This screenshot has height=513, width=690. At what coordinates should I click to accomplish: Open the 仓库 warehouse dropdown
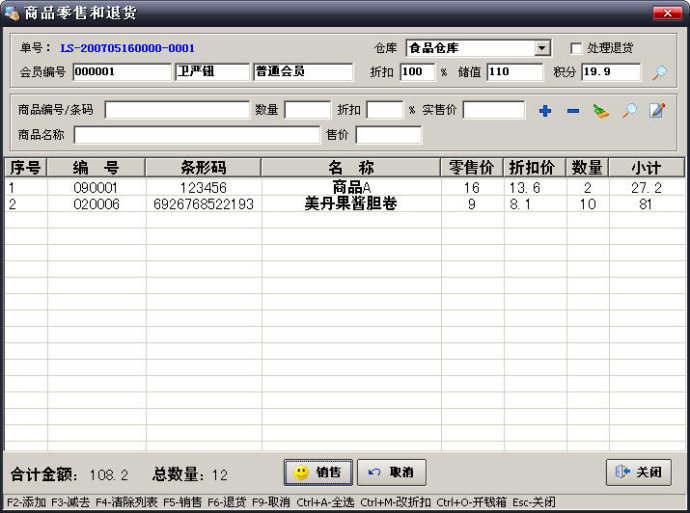[x=542, y=49]
